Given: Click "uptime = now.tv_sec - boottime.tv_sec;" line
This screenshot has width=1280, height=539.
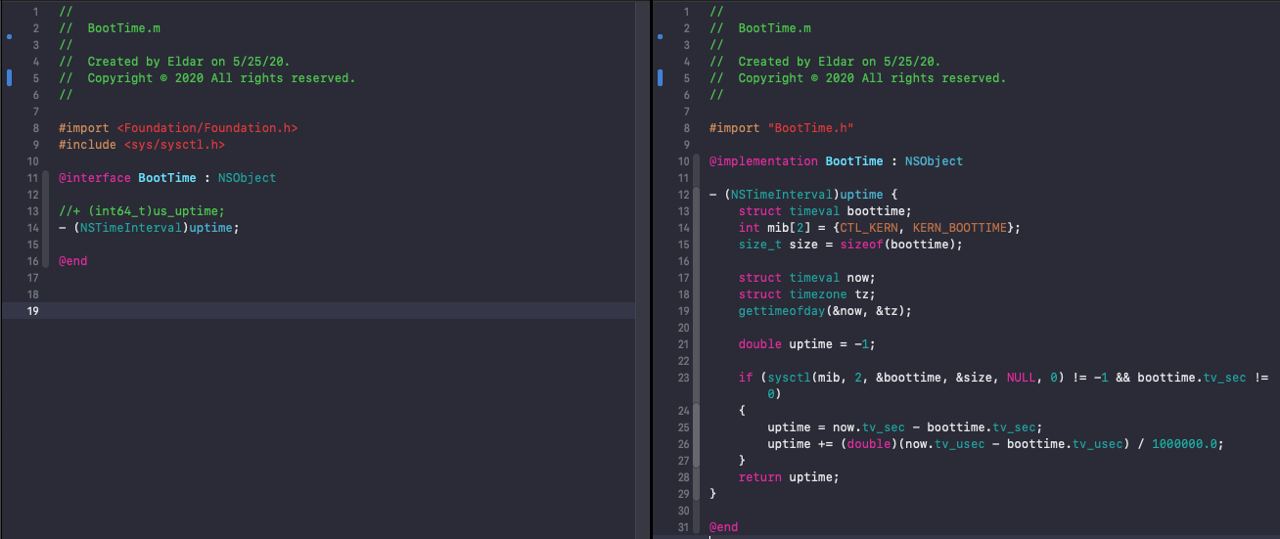Looking at the screenshot, I should pos(905,427).
